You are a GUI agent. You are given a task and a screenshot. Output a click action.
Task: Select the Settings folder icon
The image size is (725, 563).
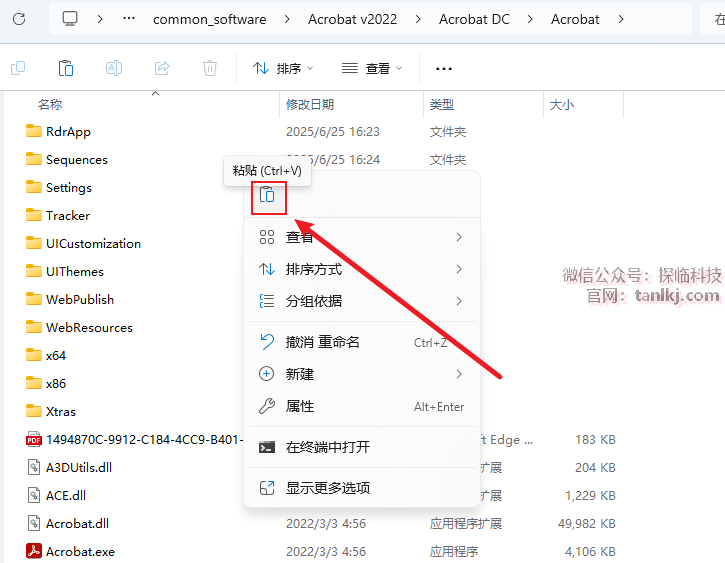click(33, 187)
